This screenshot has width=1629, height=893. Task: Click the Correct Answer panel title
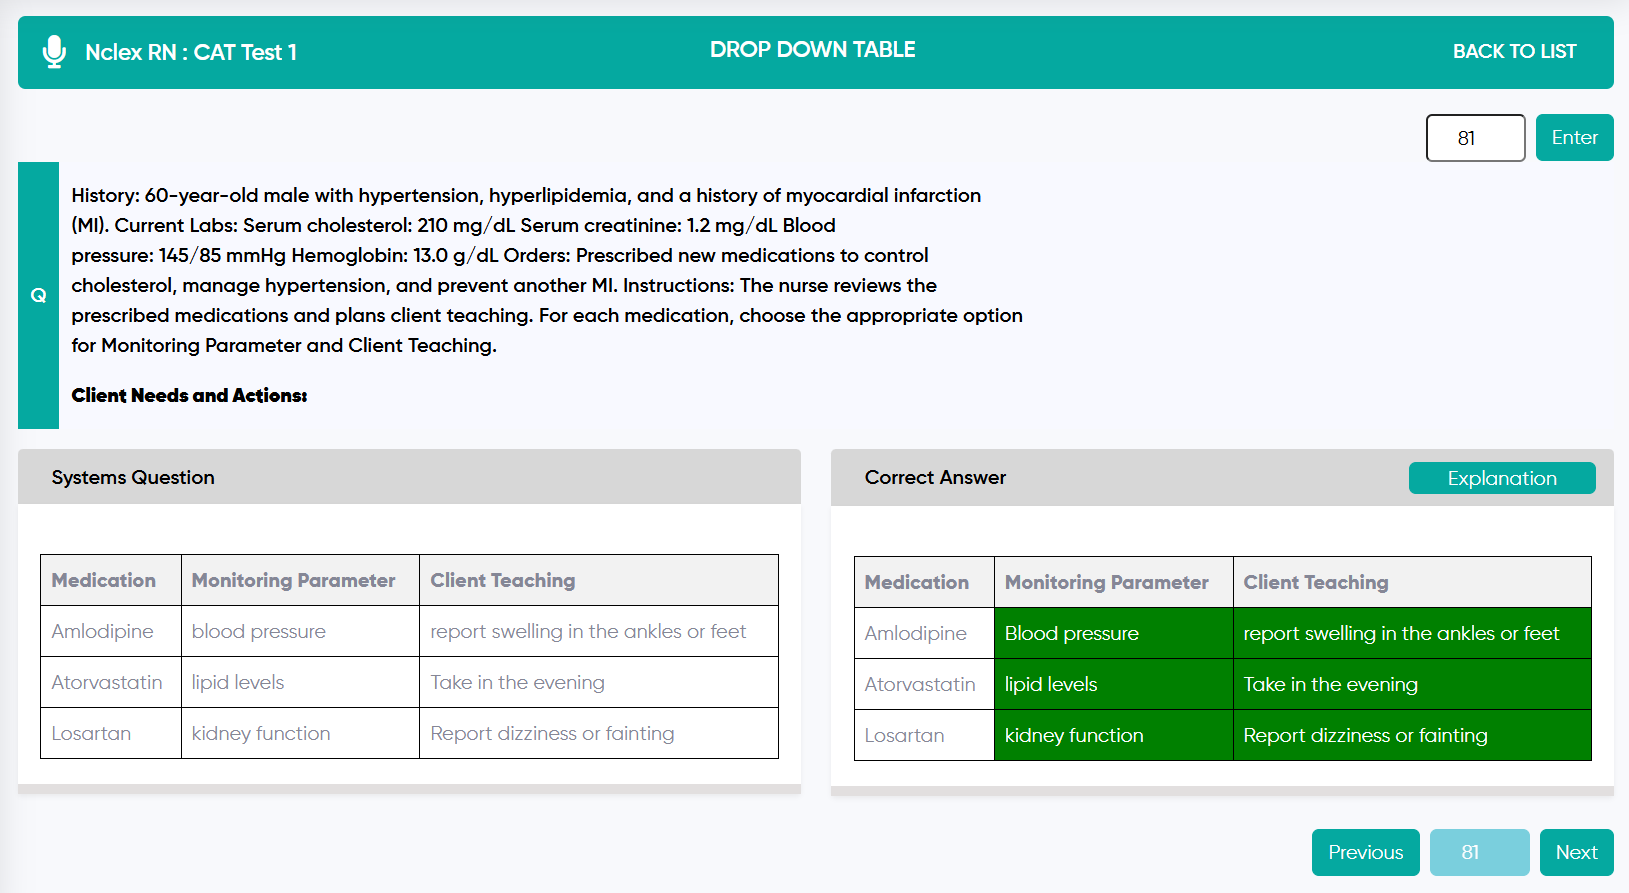(x=935, y=477)
